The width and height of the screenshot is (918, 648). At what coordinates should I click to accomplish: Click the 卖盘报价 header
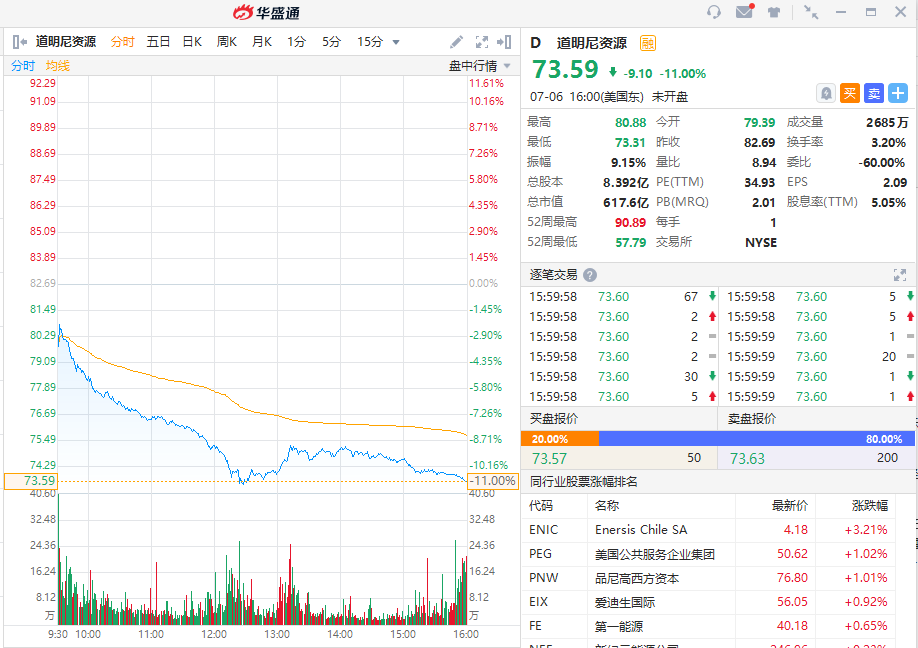tap(752, 419)
